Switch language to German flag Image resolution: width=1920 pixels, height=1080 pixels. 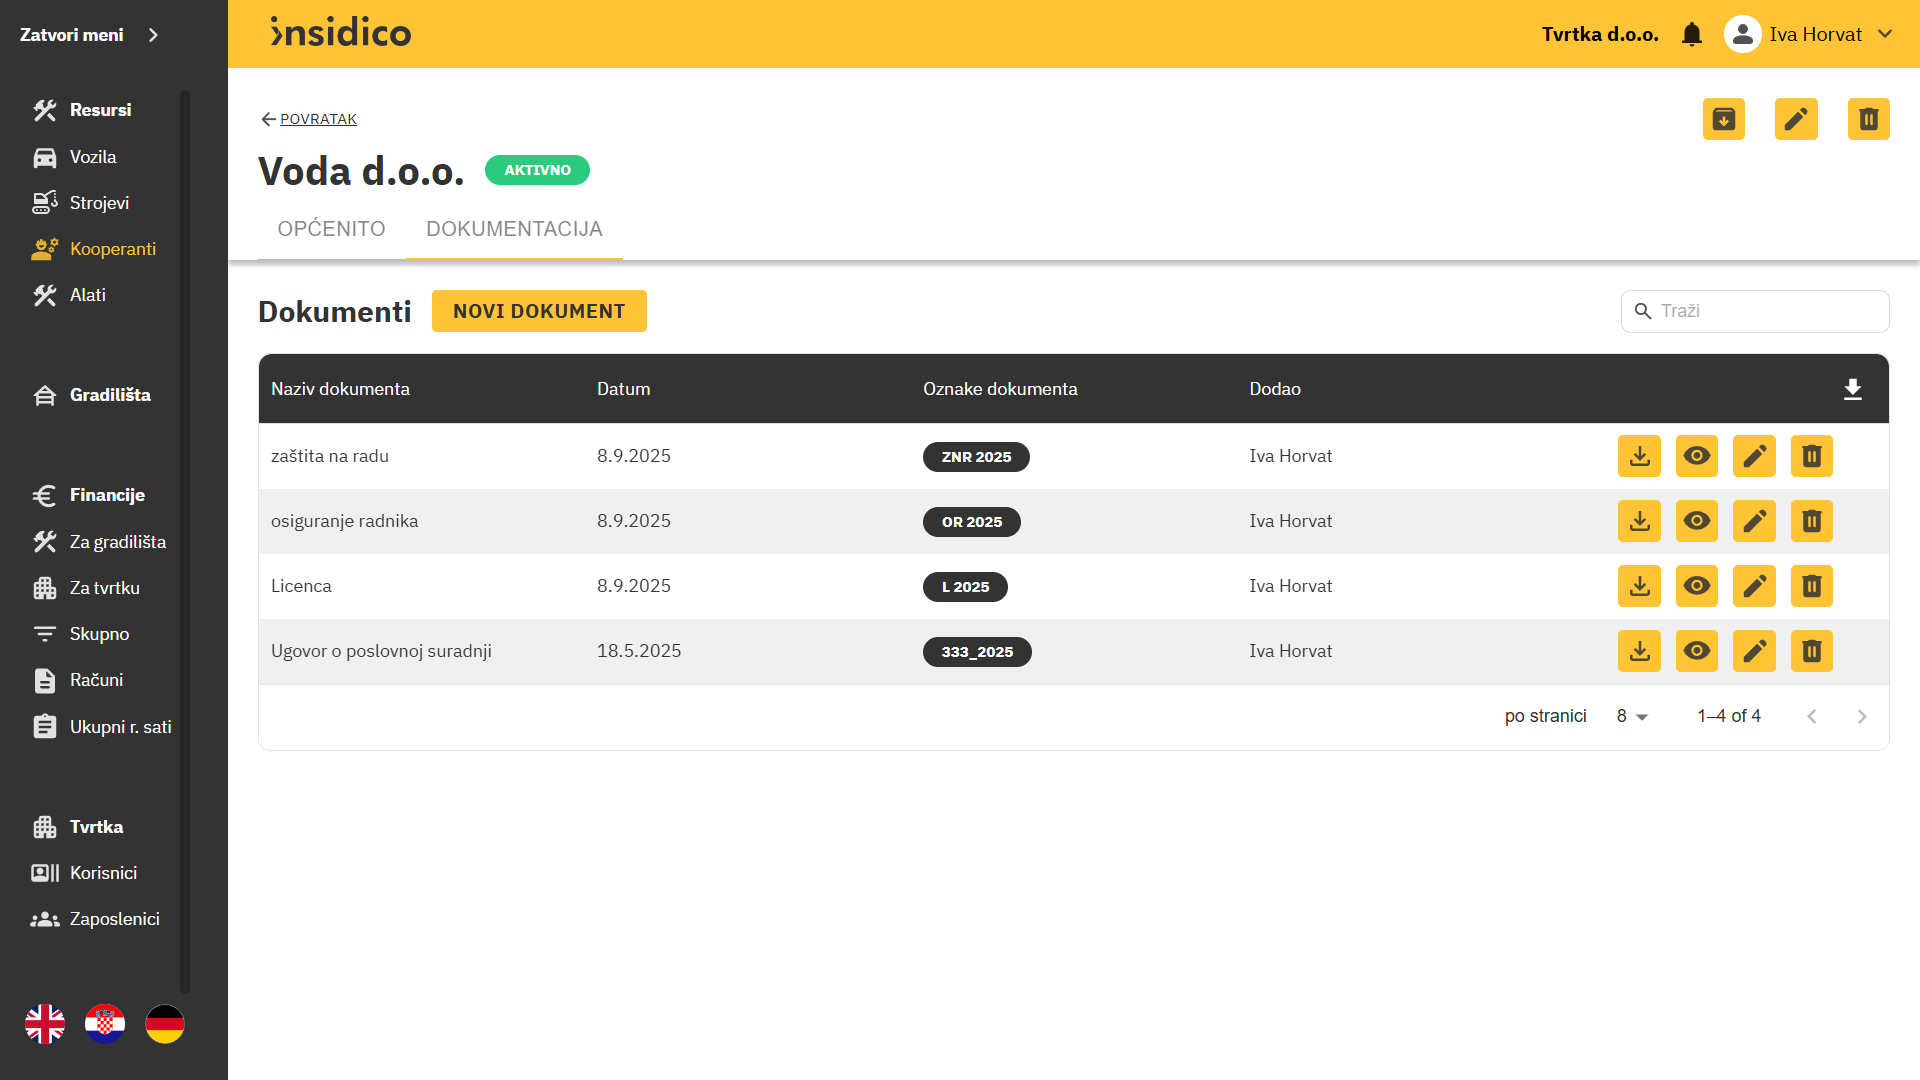(x=165, y=1024)
